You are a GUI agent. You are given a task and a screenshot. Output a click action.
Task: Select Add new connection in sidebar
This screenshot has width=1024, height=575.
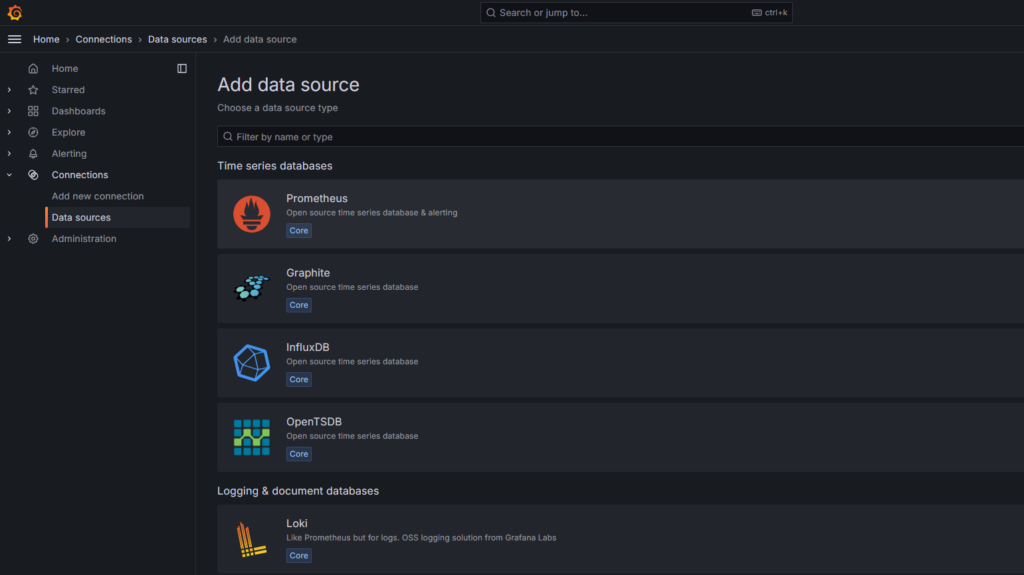[x=97, y=196]
